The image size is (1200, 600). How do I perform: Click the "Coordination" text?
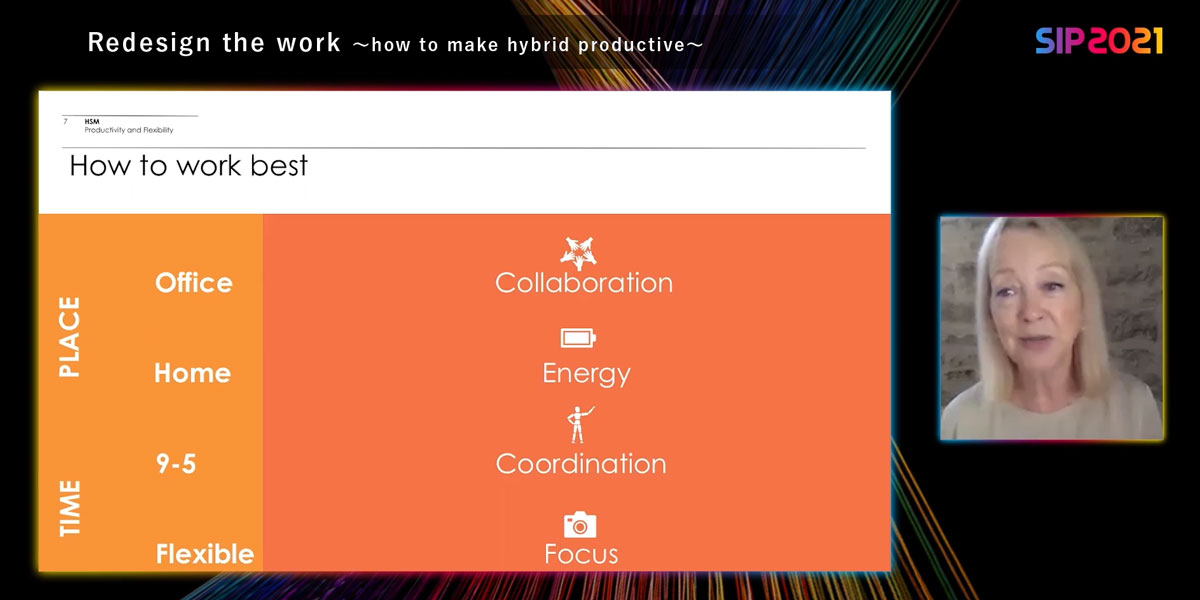click(x=581, y=464)
